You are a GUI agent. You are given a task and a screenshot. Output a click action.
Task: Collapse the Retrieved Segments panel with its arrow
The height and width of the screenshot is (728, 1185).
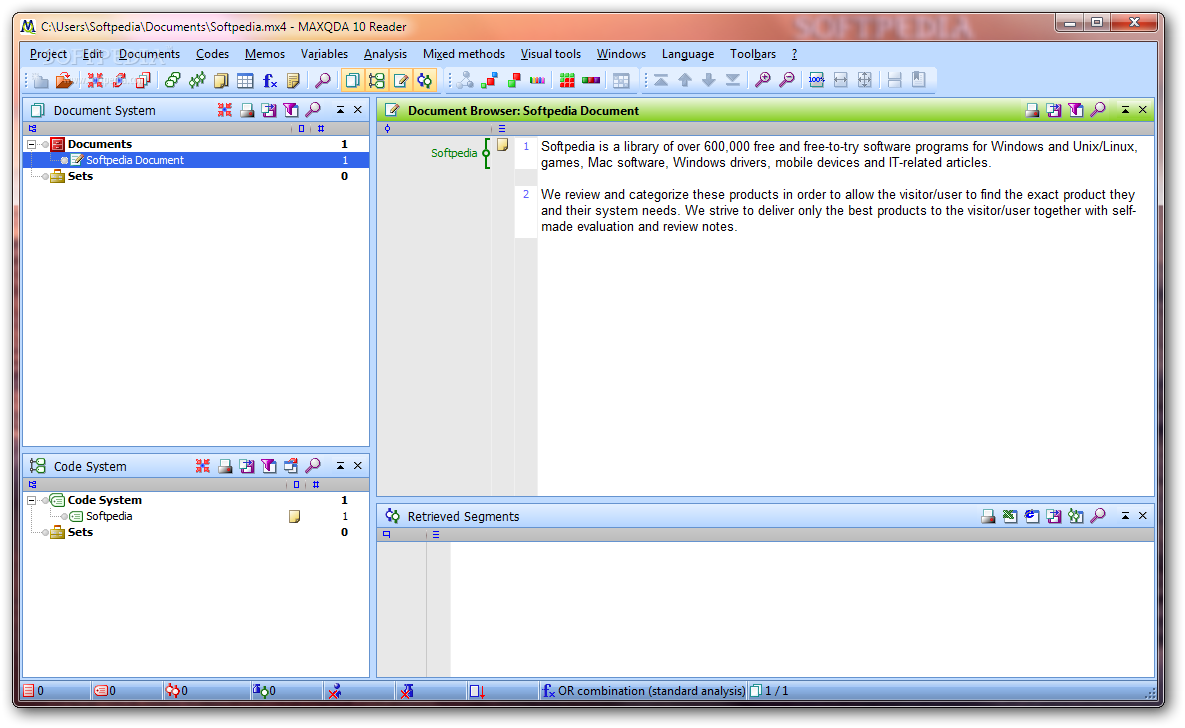click(x=1125, y=516)
